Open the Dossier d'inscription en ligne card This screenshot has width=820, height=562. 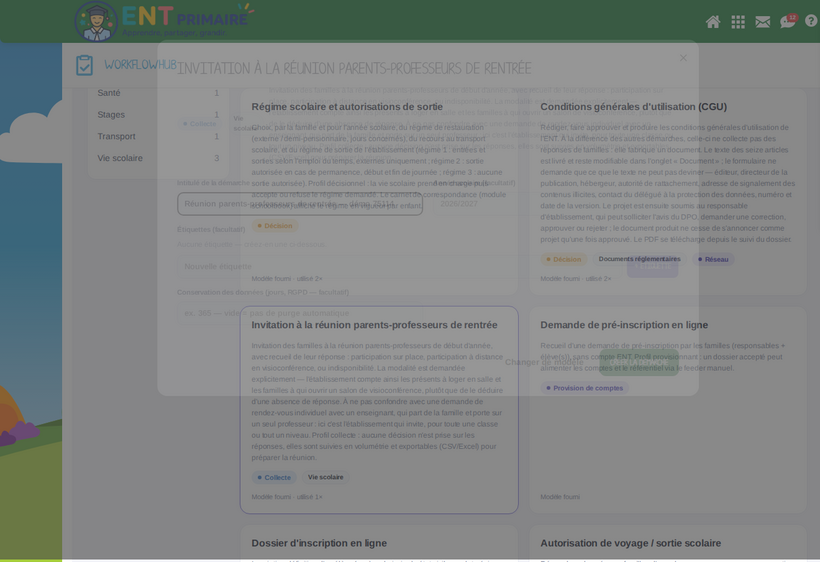(x=379, y=543)
